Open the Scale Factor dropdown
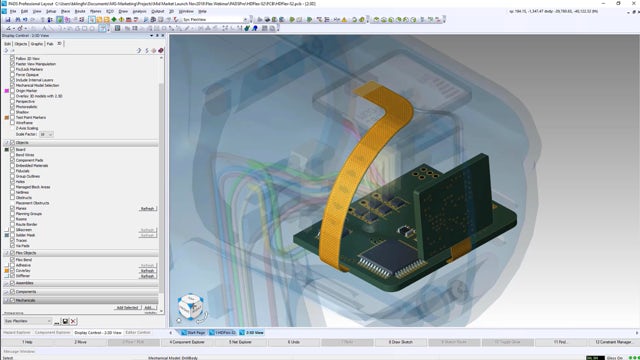 [46, 134]
